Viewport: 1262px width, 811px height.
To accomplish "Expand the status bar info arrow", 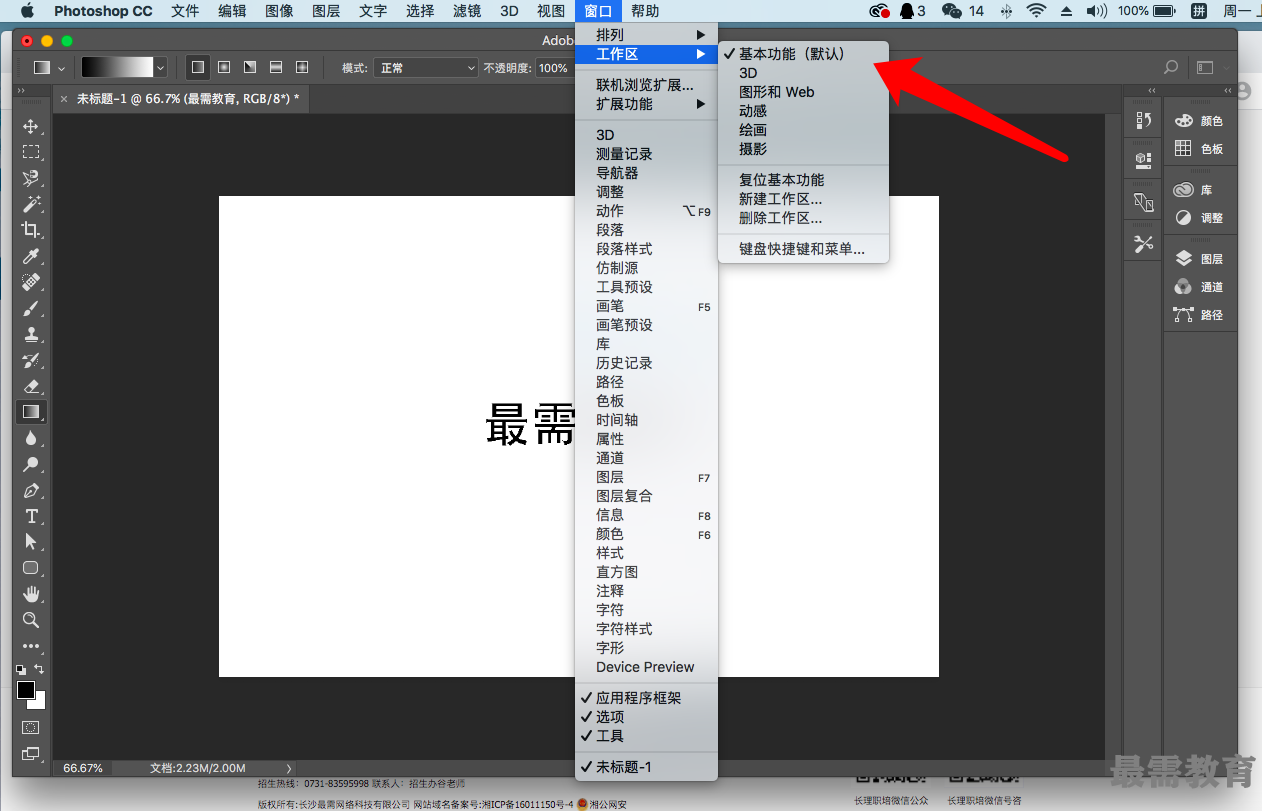I will click(x=290, y=768).
